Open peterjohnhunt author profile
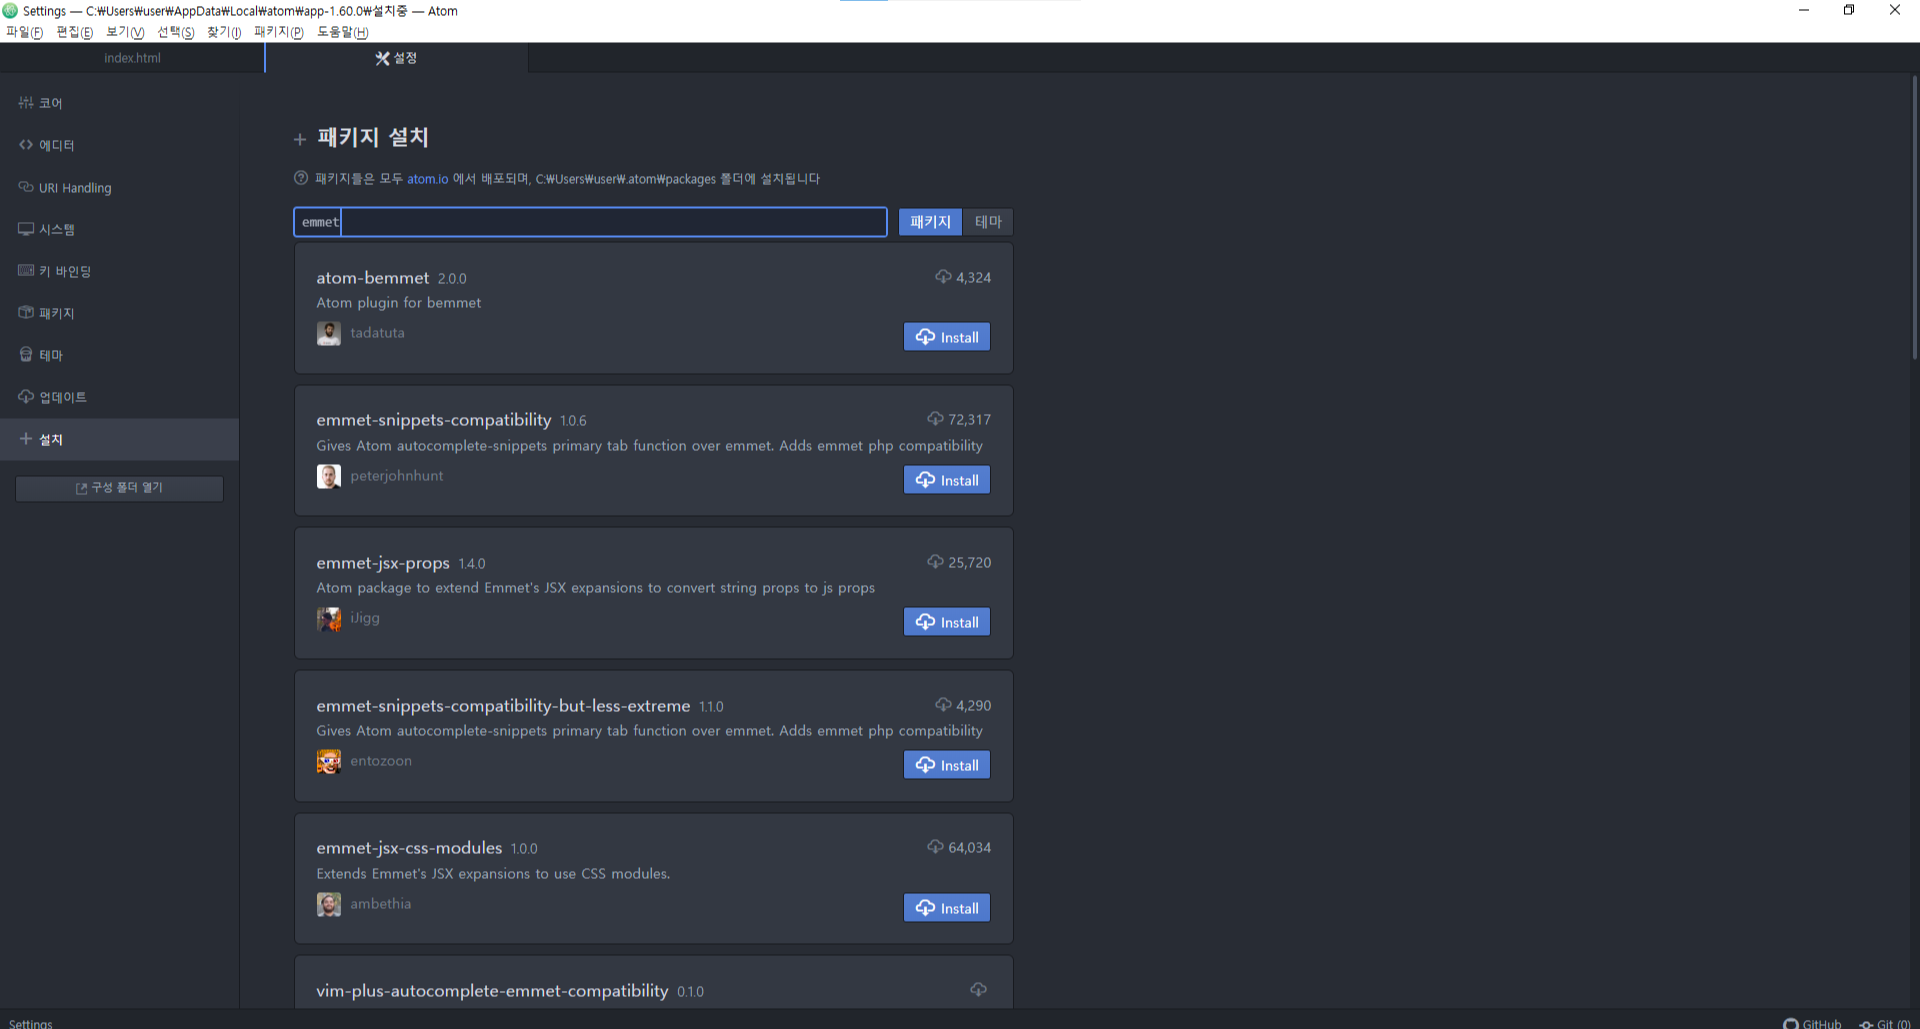Viewport: 1920px width, 1029px height. click(x=396, y=476)
